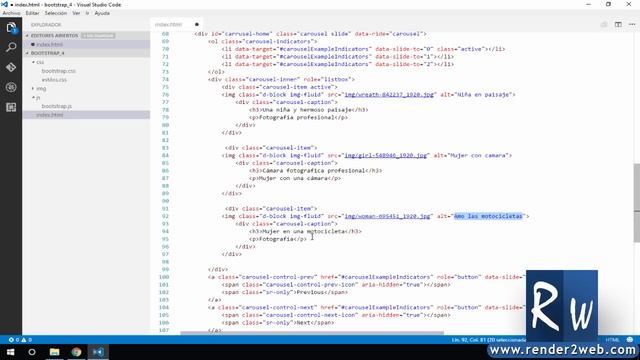Viewport: 640px width, 360px height.
Task: Click 'Cámara fotográfica profesional' heading text
Action: pyautogui.click(x=313, y=171)
